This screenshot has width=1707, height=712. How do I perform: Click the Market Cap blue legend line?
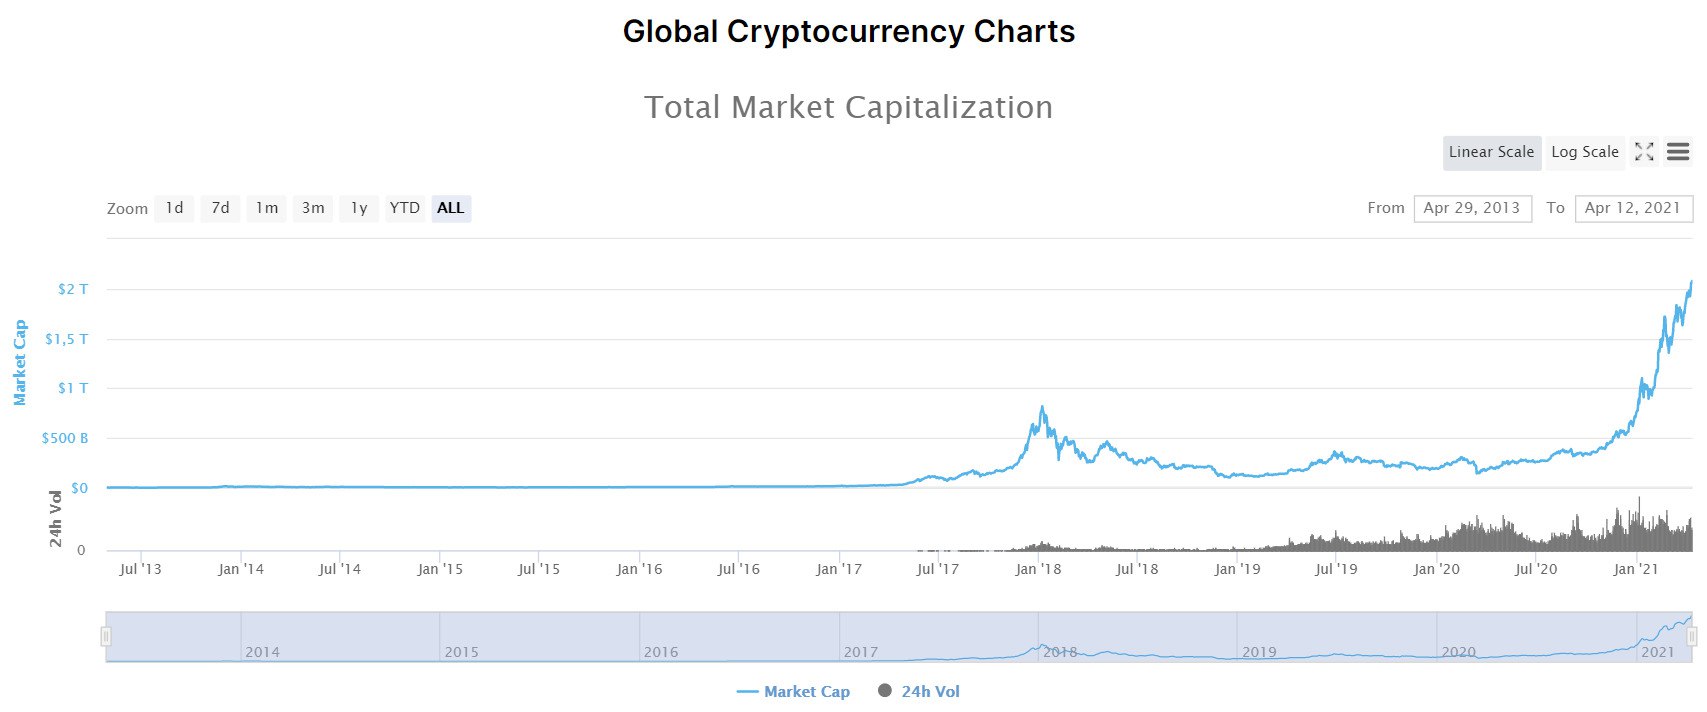(747, 691)
